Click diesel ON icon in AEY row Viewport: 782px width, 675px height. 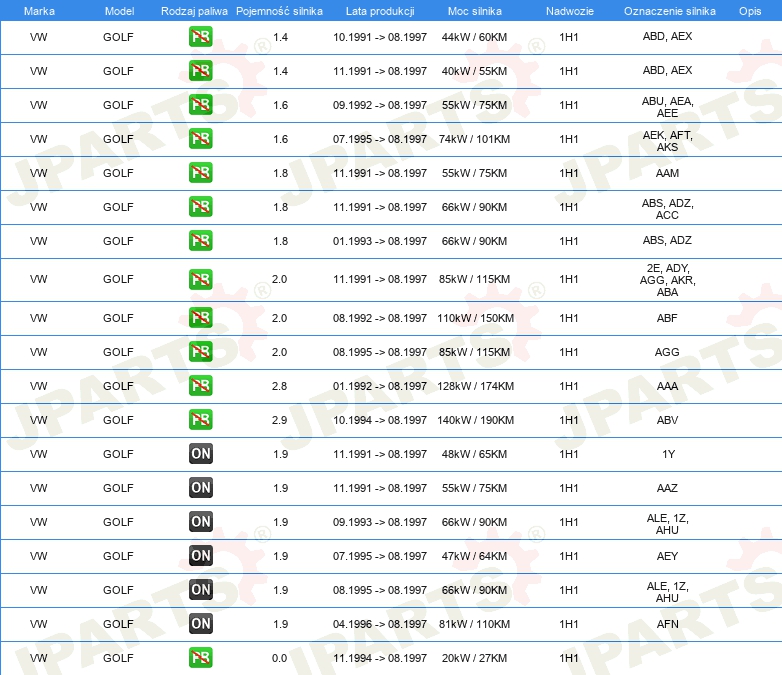point(200,555)
